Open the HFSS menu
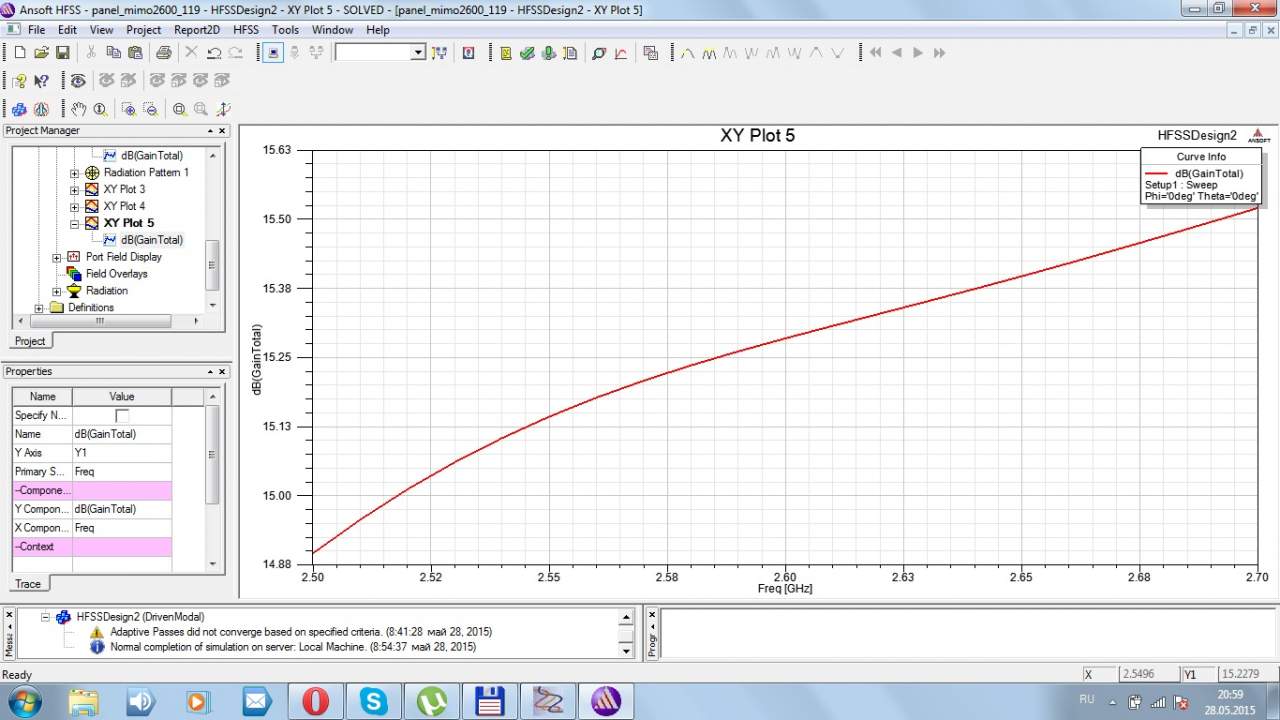Screen dimensions: 1280x720 tap(246, 30)
